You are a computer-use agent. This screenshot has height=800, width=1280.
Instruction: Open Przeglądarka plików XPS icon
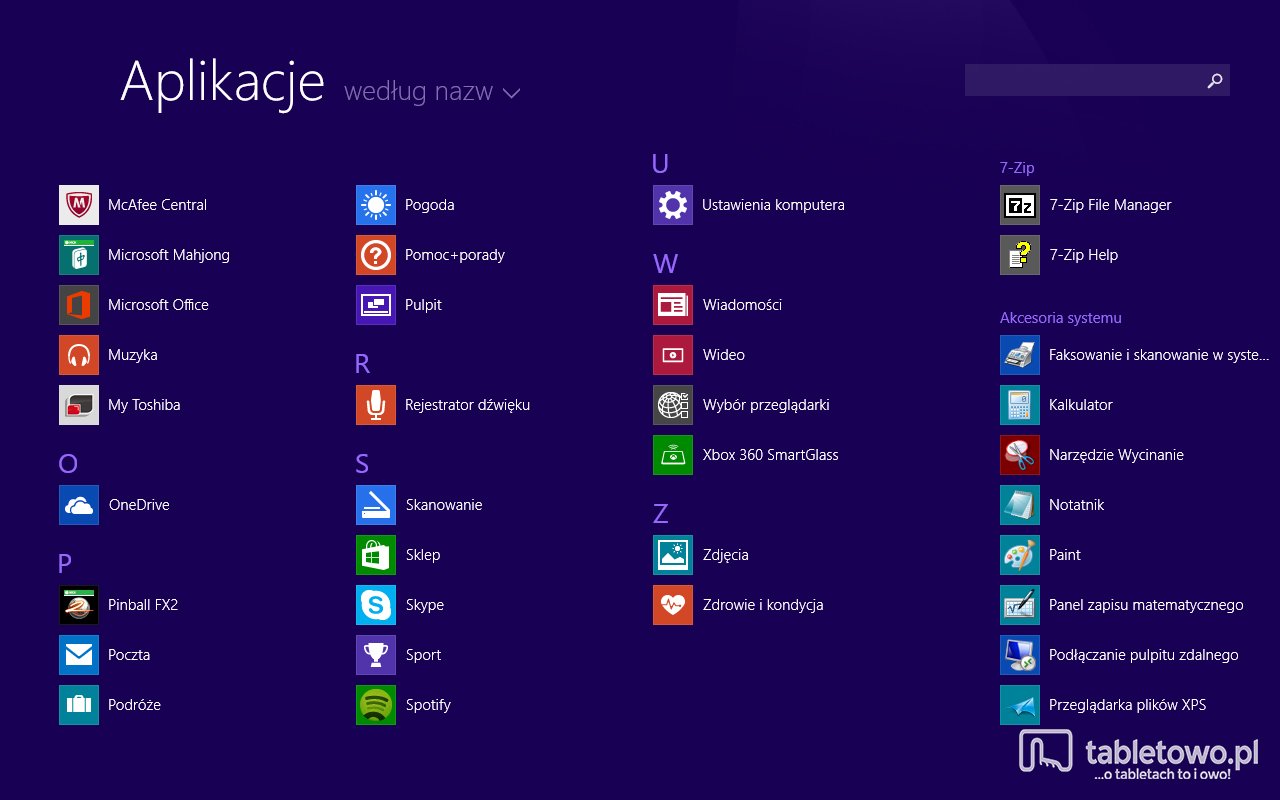click(x=1020, y=705)
